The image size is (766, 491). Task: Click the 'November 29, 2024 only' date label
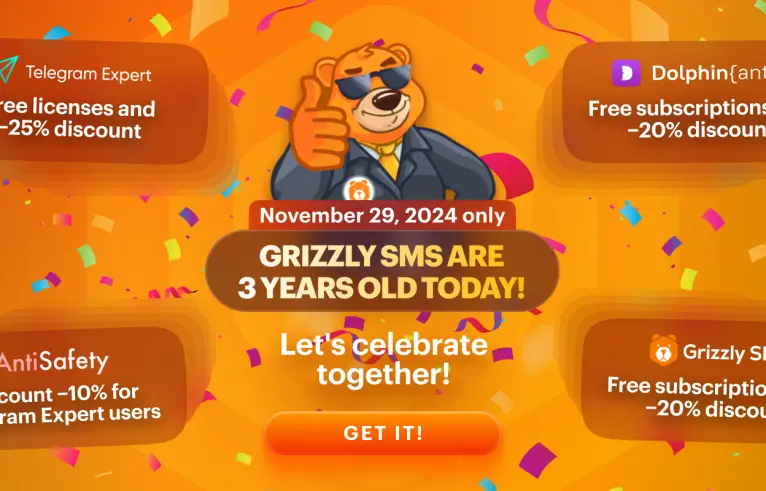[382, 215]
